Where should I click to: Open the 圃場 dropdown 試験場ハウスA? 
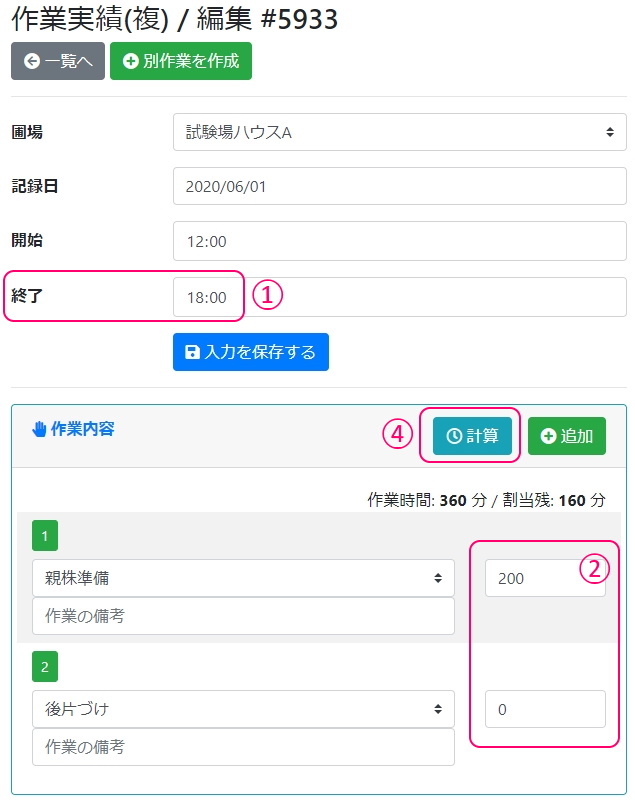coord(399,132)
